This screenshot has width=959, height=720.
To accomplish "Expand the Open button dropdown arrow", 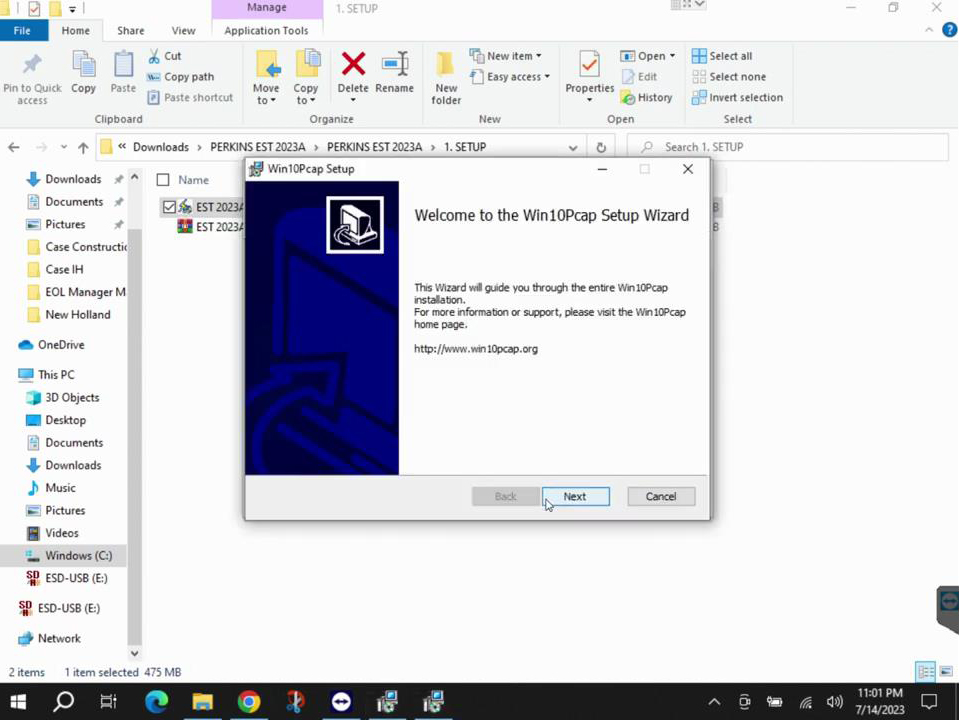I will point(673,56).
